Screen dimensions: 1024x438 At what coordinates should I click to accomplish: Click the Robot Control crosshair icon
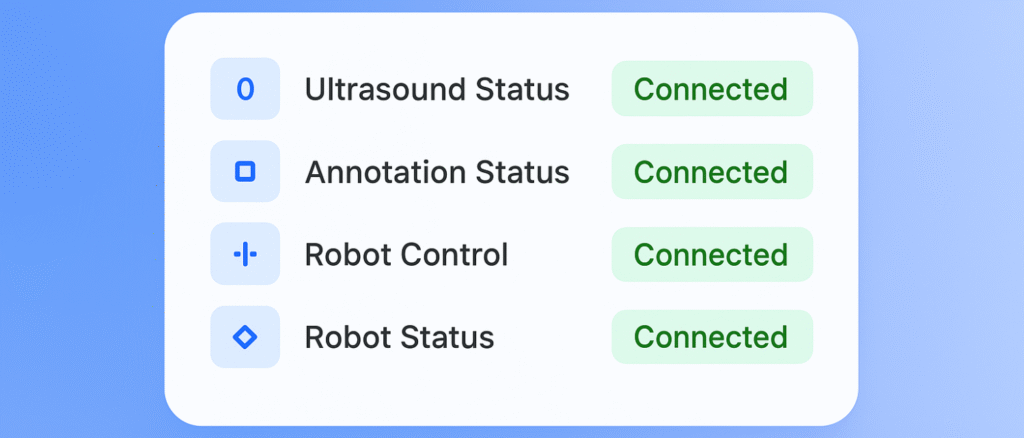pos(245,255)
